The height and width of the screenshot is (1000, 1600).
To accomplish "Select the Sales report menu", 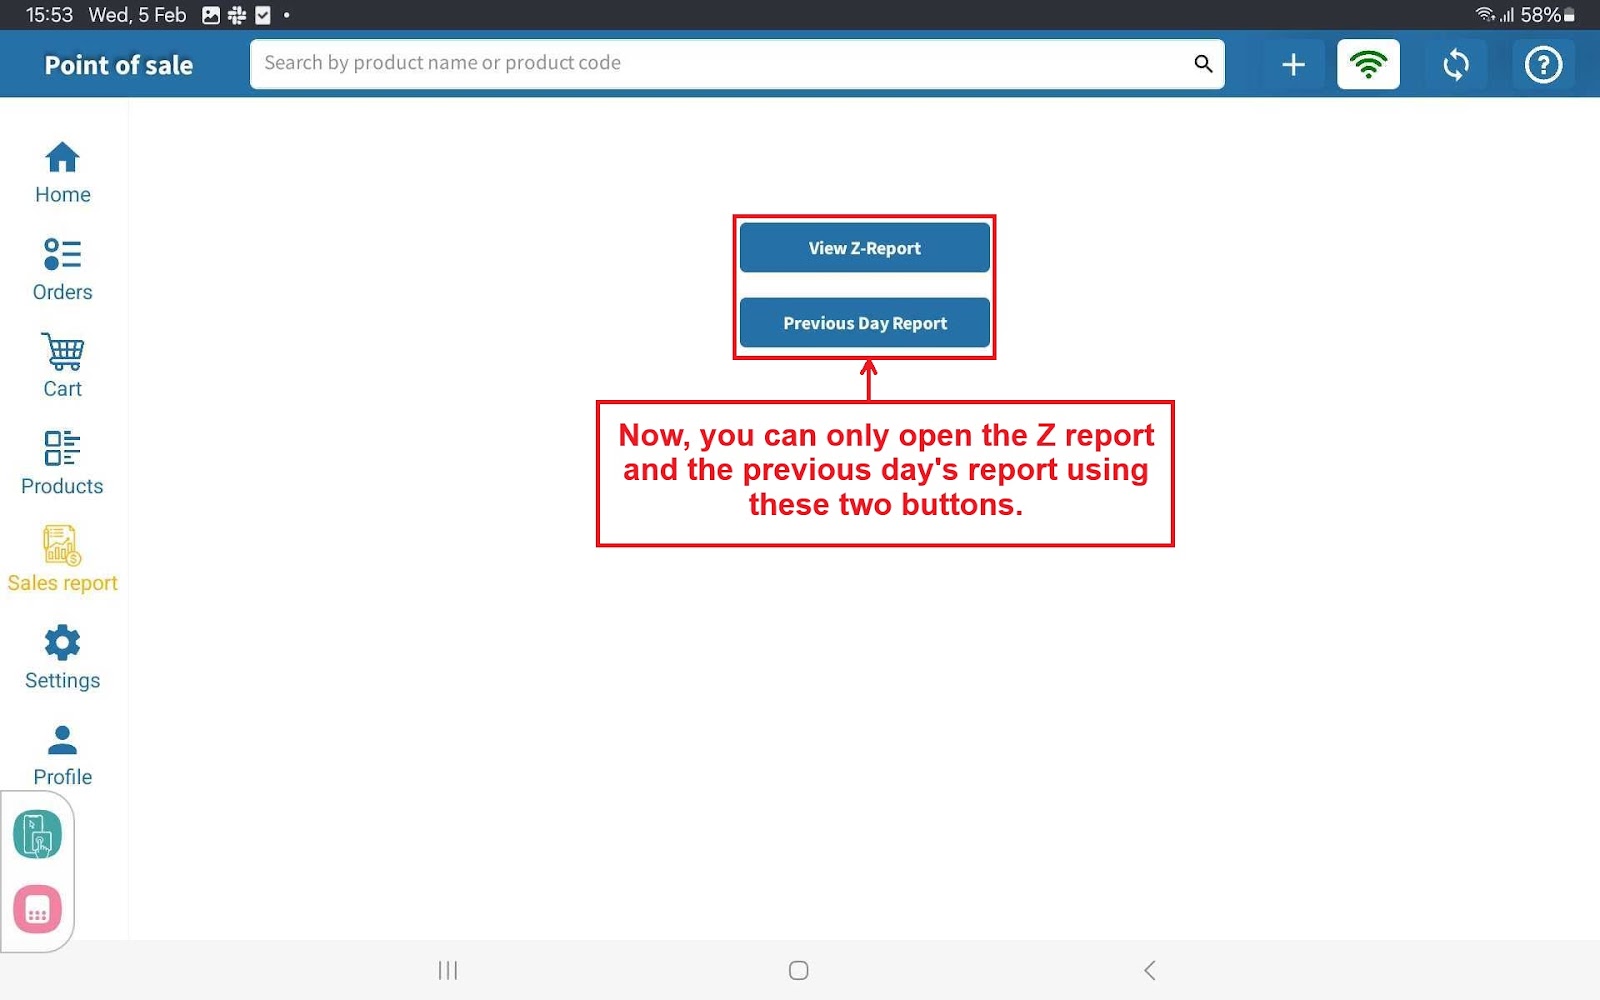I will pos(62,560).
